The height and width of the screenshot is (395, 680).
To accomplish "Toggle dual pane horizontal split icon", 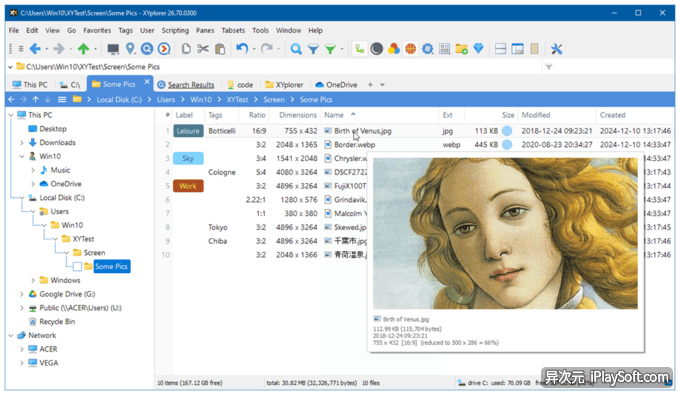I will point(500,49).
